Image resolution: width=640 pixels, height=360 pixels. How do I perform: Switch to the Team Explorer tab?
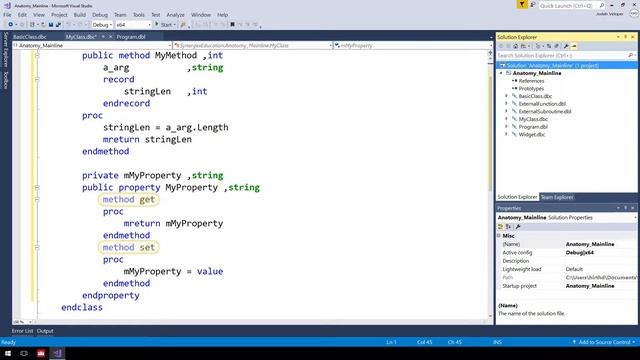pos(557,197)
